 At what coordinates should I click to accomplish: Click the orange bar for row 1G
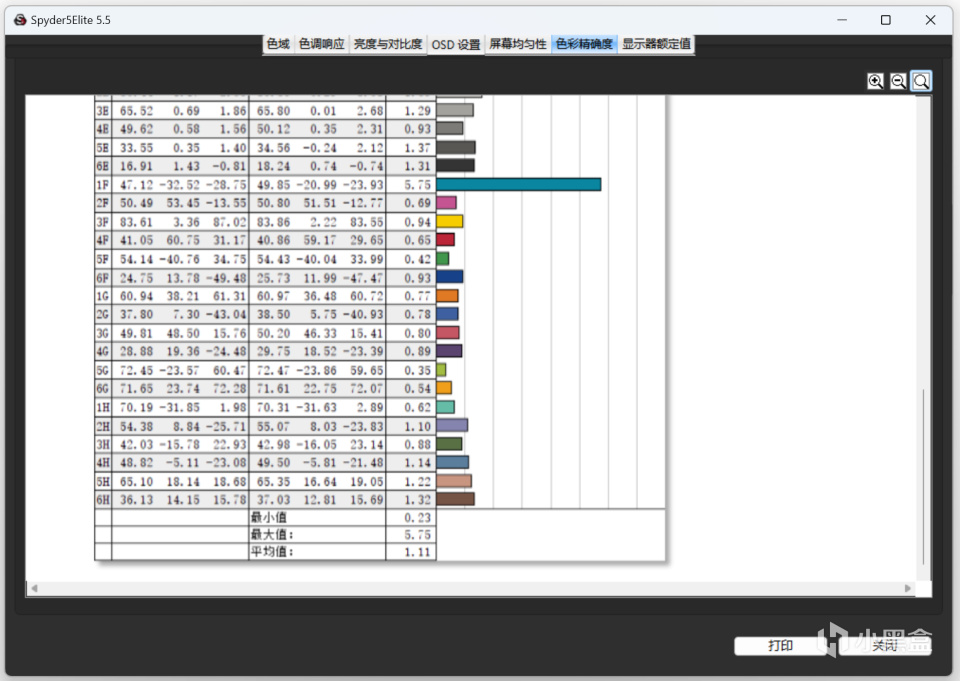[447, 296]
